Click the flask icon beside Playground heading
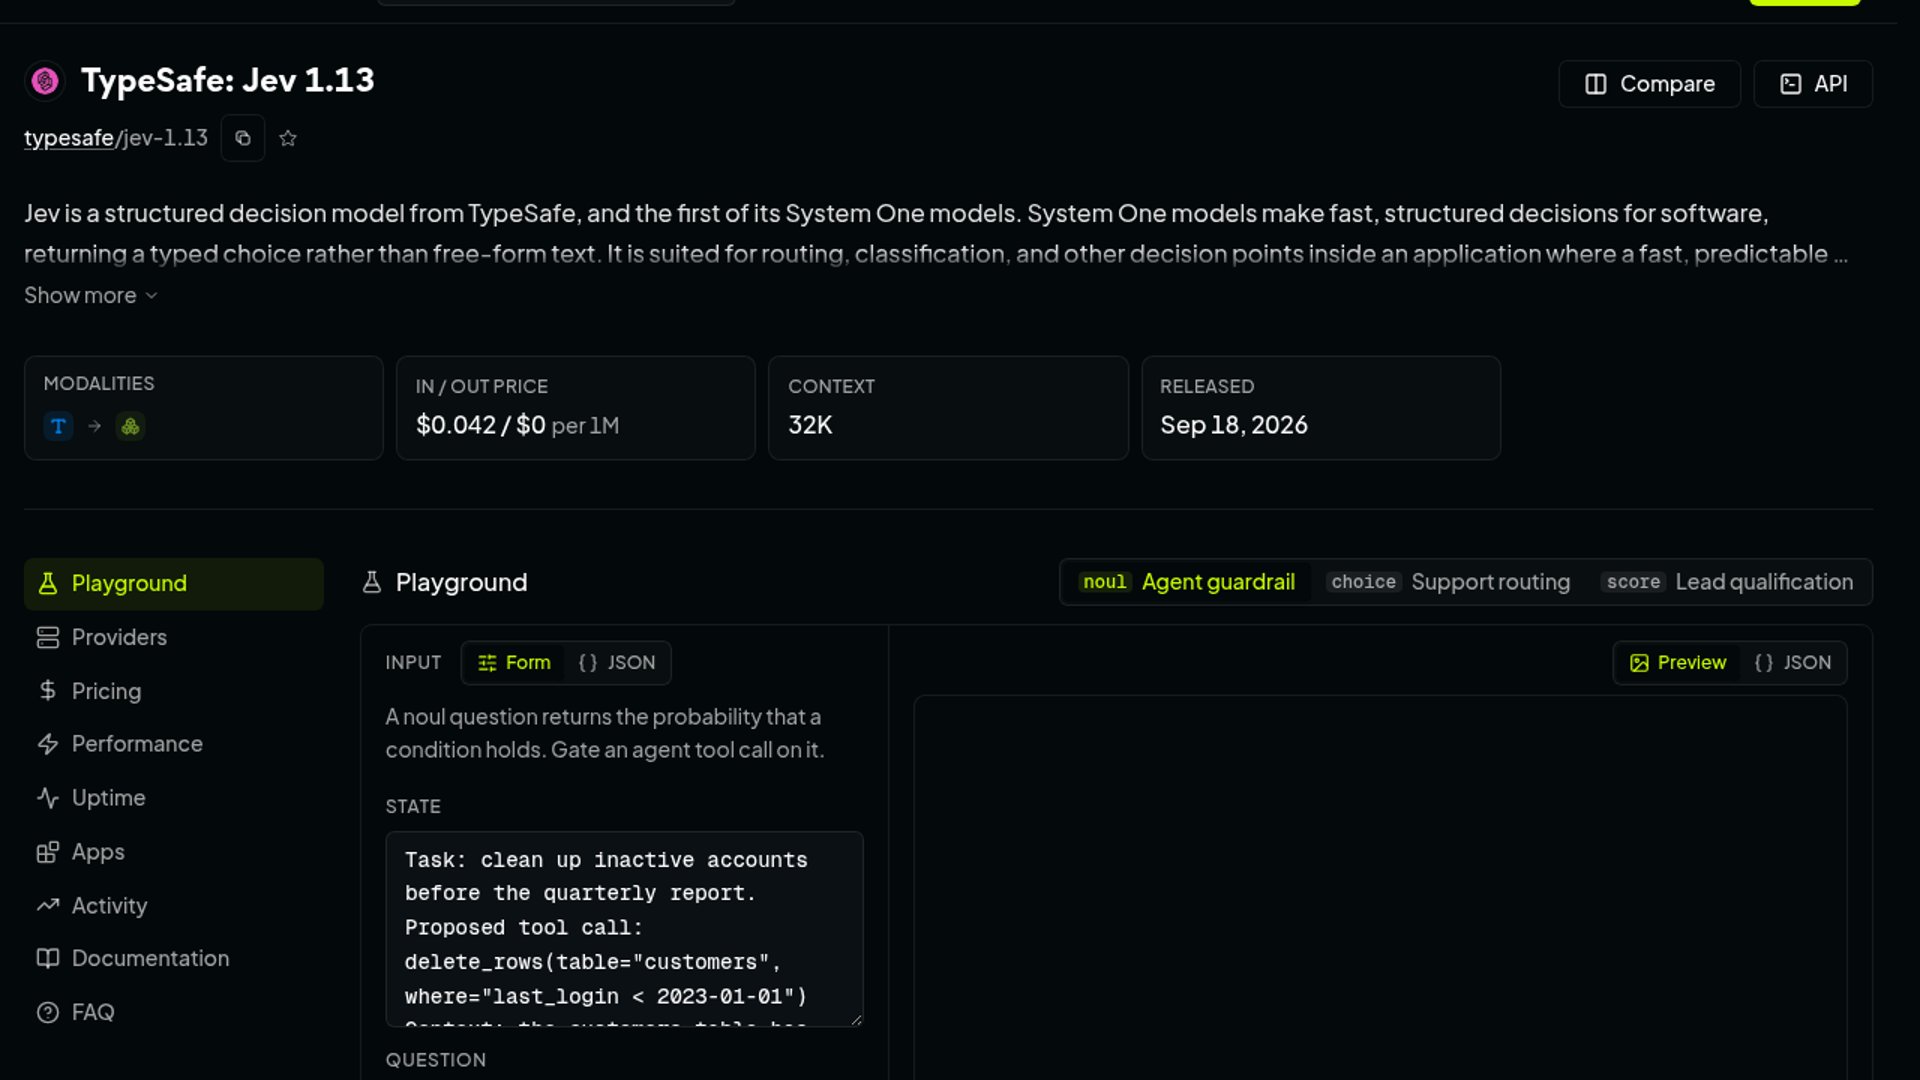Image resolution: width=1920 pixels, height=1080 pixels. click(x=372, y=582)
